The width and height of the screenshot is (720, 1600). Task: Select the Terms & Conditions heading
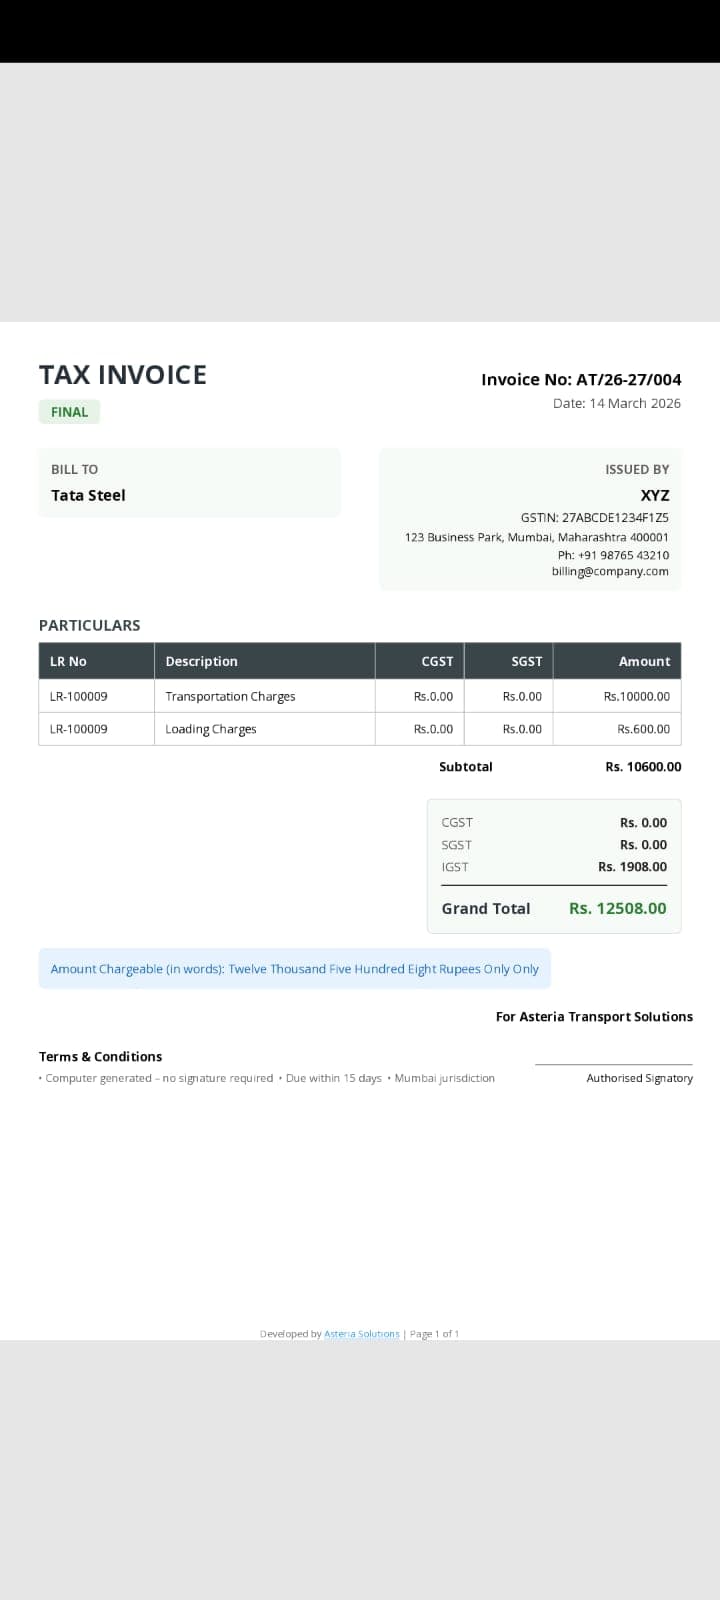[x=100, y=1056]
